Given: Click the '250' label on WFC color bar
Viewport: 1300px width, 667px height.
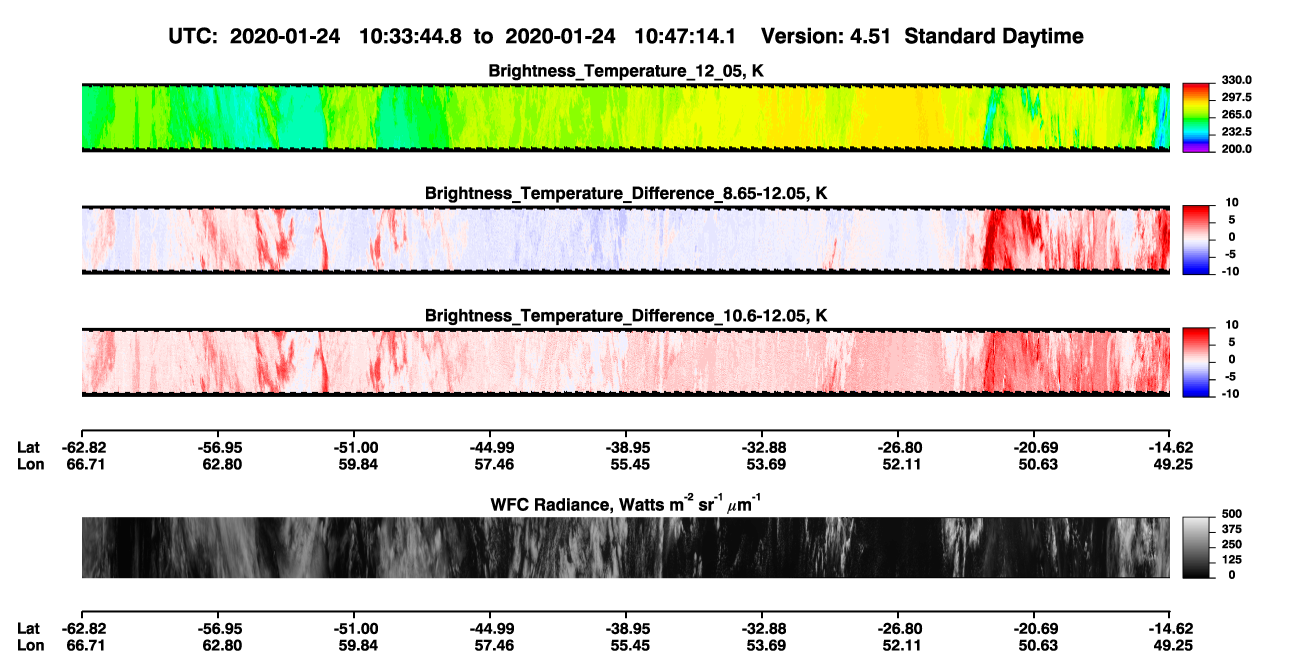Looking at the screenshot, I should coord(1233,544).
